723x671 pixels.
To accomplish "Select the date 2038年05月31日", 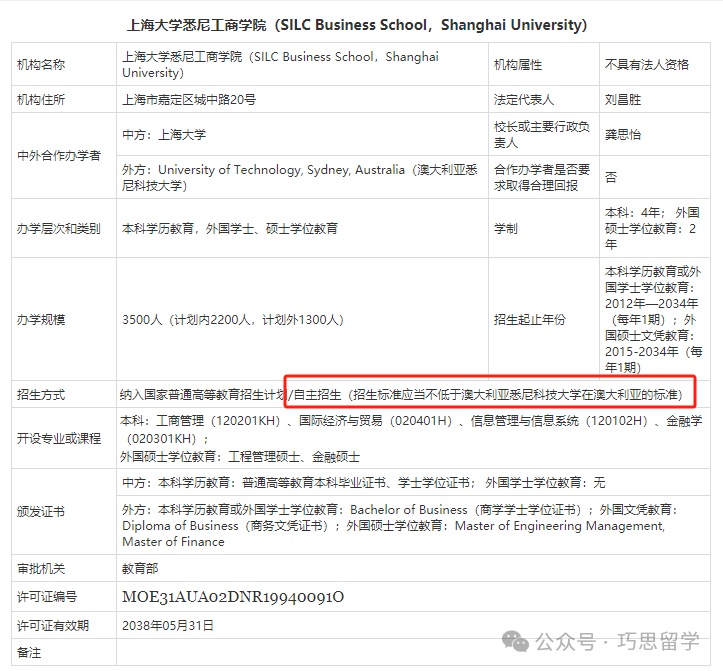I will 168,626.
